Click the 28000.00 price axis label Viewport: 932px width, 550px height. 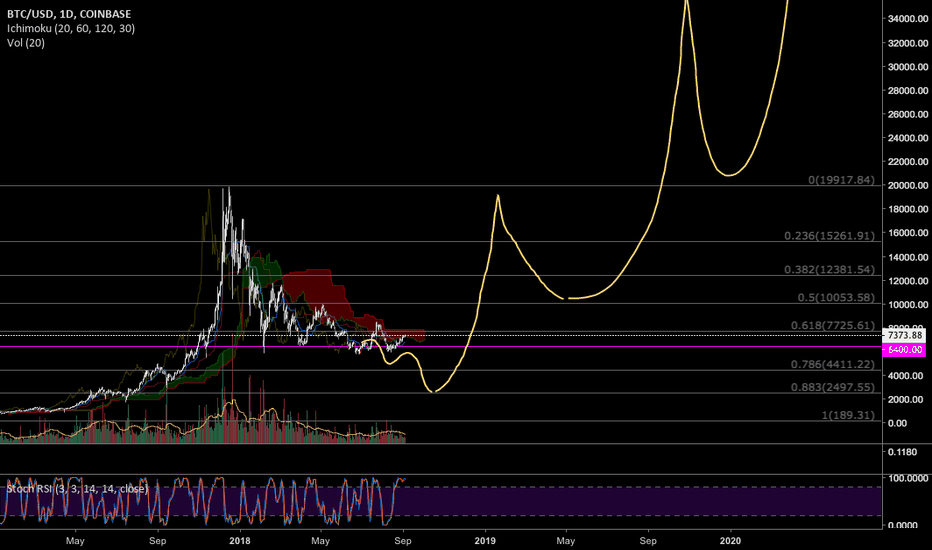(908, 90)
